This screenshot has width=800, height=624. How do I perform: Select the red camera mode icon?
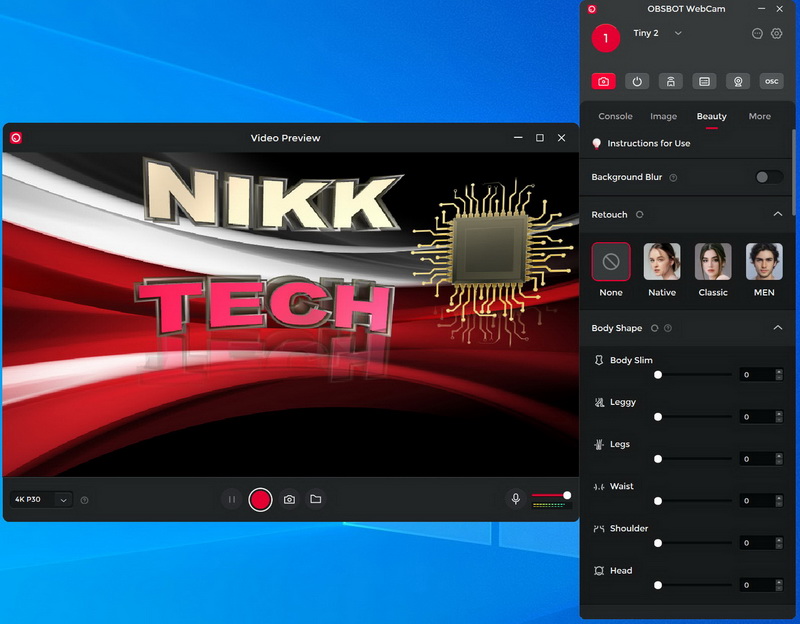click(x=604, y=82)
